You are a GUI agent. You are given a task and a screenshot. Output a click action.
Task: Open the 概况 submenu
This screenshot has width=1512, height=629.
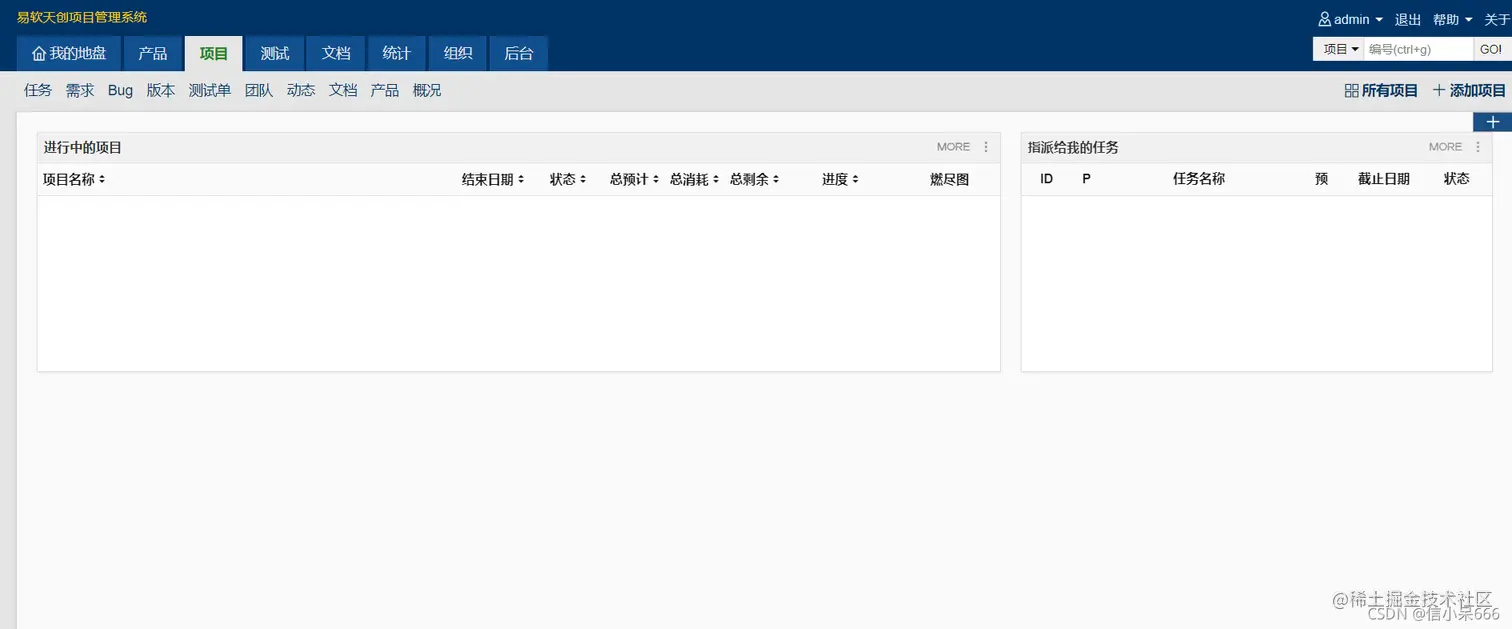[427, 90]
